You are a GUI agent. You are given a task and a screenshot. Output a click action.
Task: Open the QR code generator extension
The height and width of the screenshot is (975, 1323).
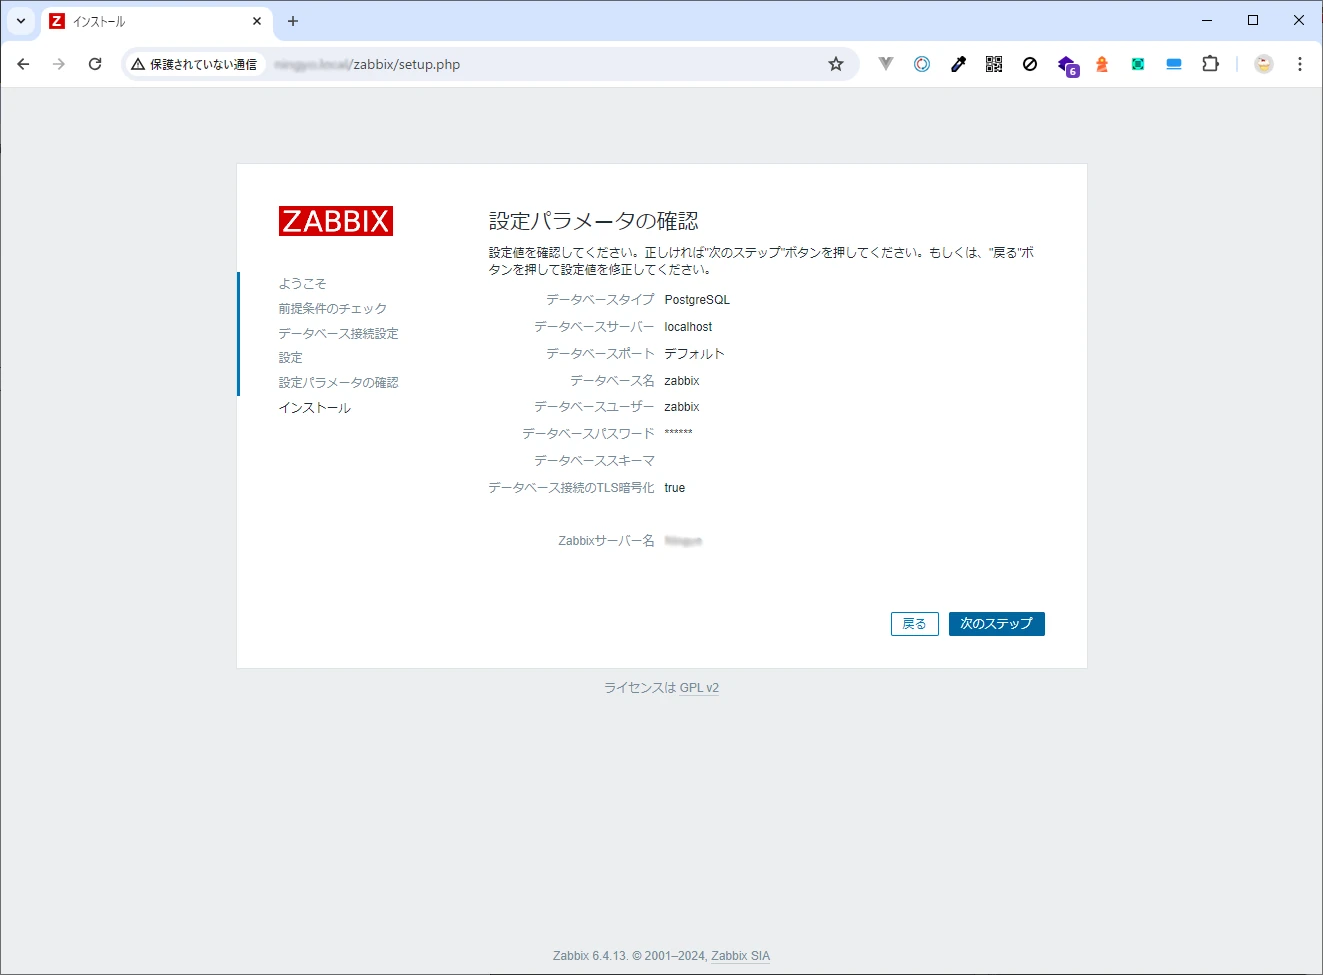[994, 64]
